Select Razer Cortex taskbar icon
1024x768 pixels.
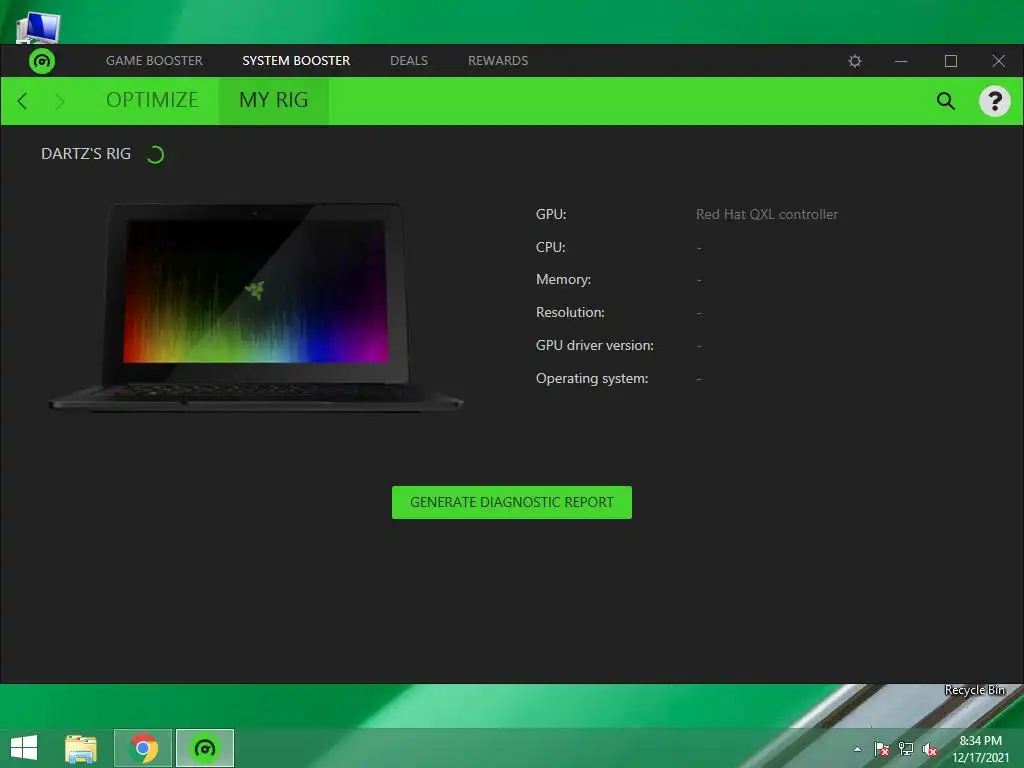pyautogui.click(x=205, y=748)
